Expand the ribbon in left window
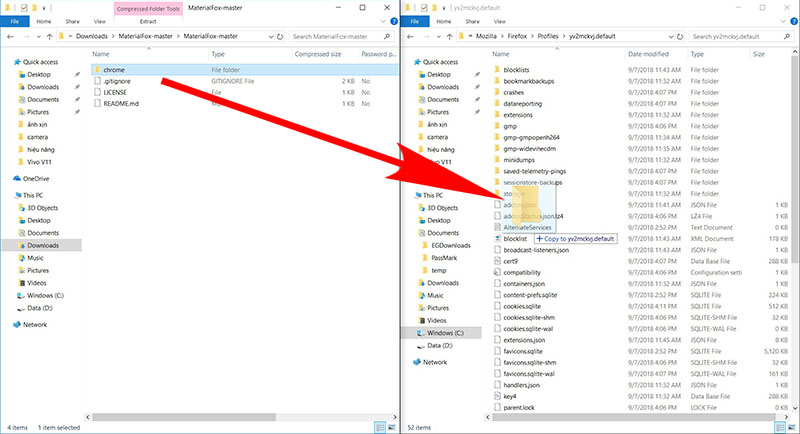This screenshot has height=434, width=800. pos(383,21)
